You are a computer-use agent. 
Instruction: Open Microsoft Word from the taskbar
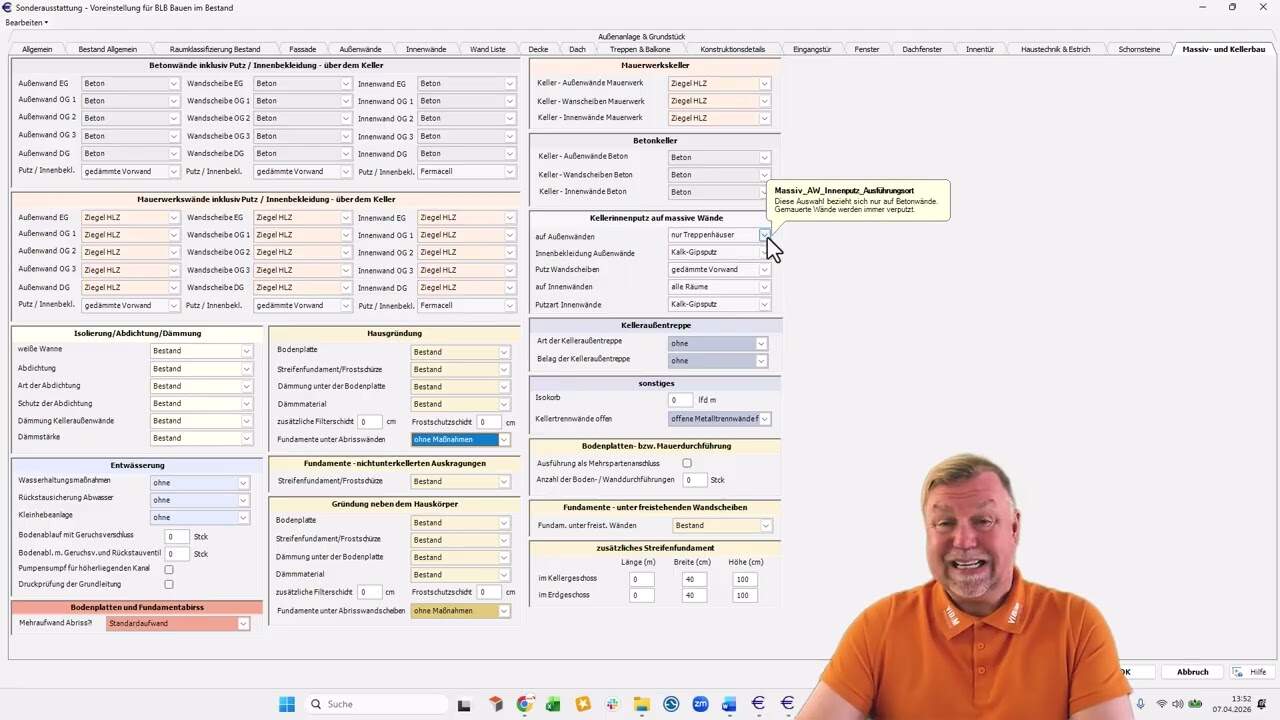(729, 704)
